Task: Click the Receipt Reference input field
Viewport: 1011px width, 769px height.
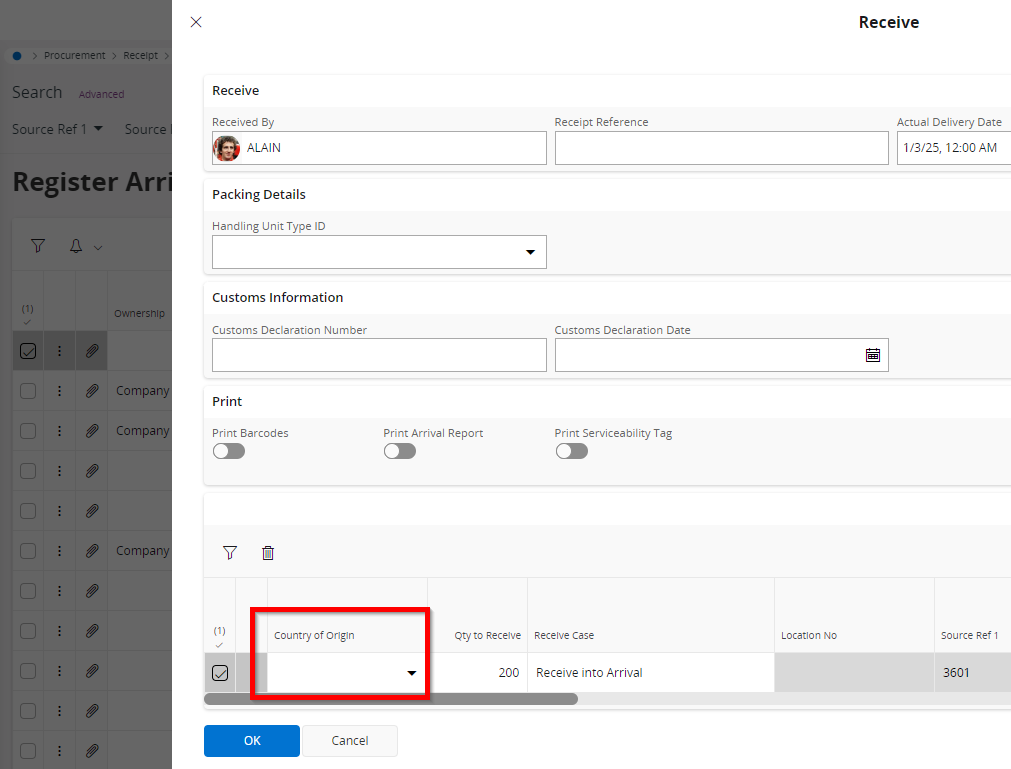Action: click(721, 148)
